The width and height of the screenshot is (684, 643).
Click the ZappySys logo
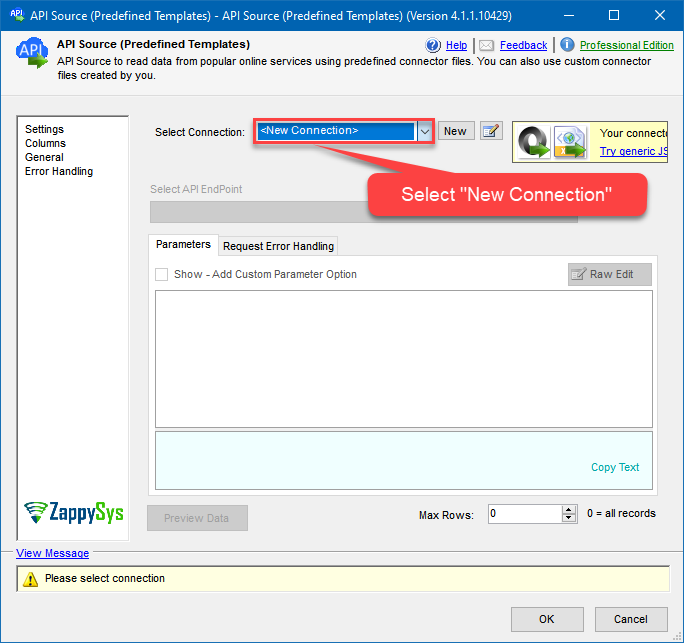click(x=74, y=513)
